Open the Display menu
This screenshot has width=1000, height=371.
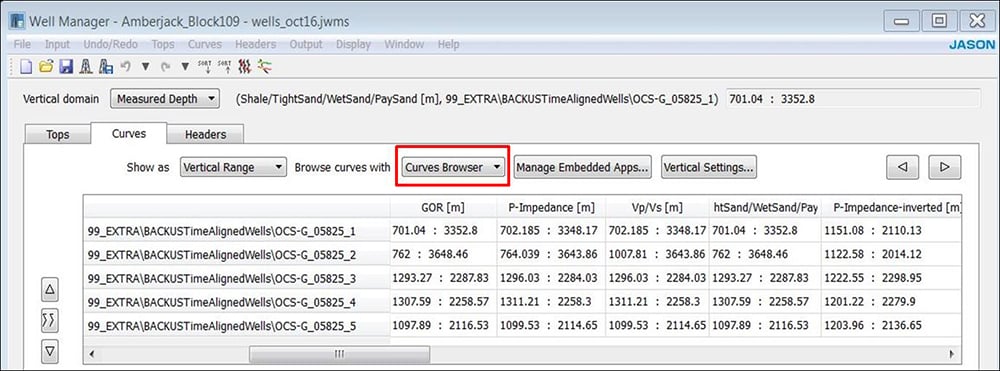353,45
